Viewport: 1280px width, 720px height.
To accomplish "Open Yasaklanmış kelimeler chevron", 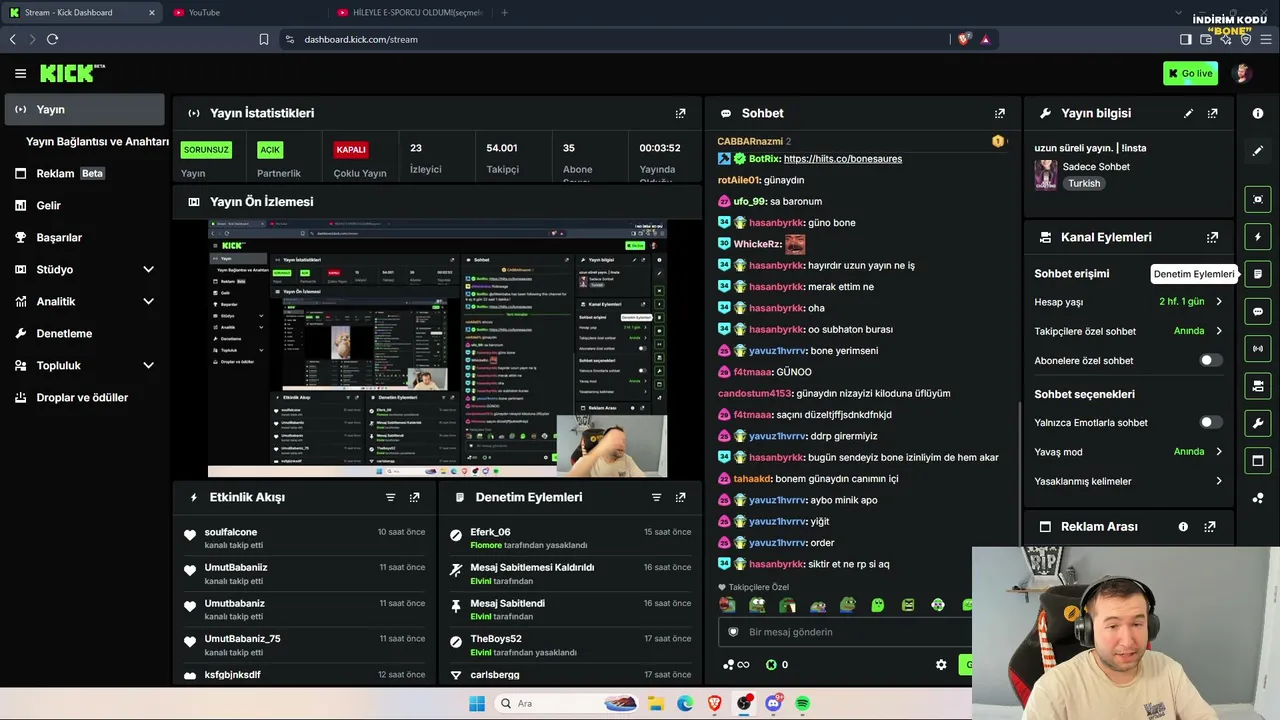I will point(1219,481).
